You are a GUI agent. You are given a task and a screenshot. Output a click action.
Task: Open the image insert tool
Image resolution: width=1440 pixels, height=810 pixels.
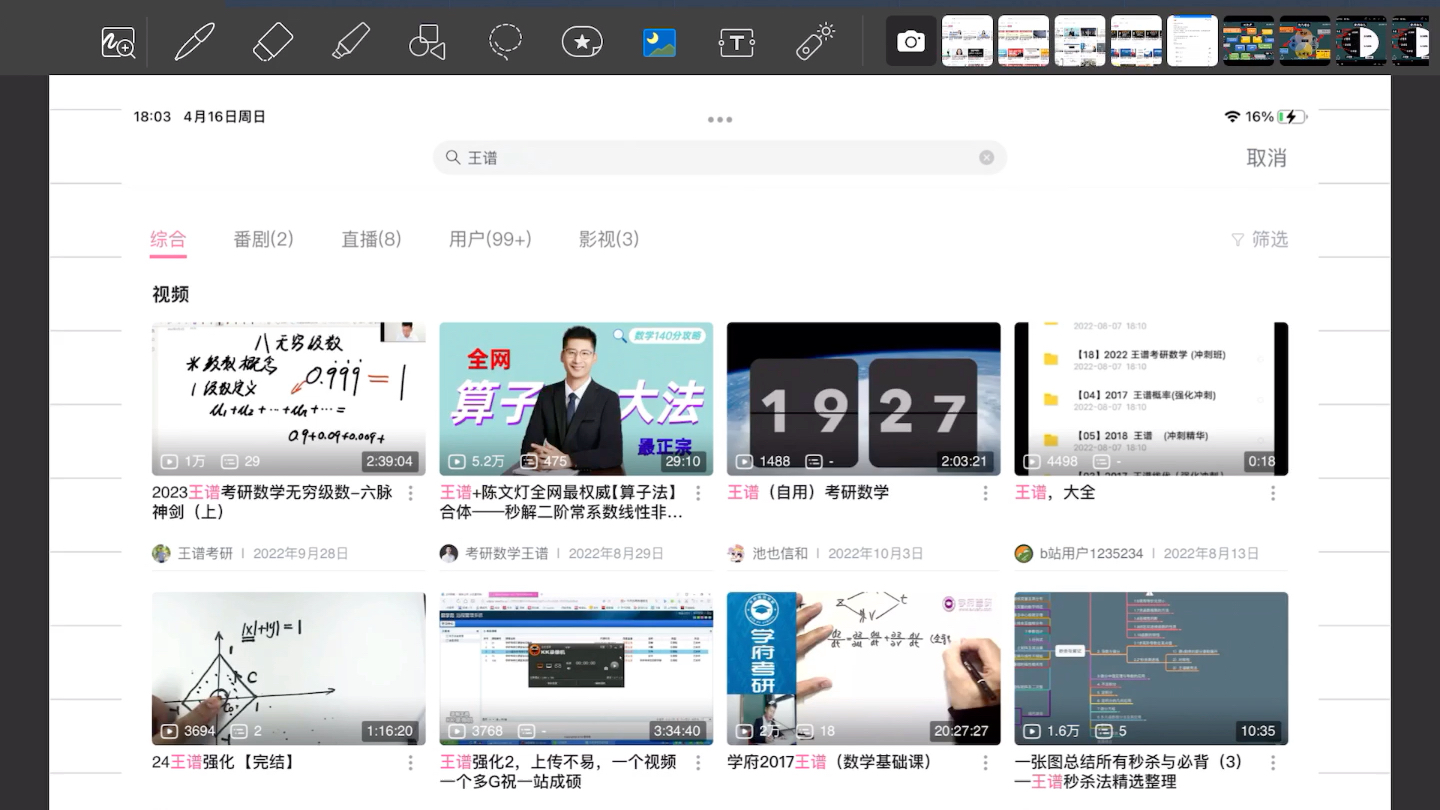[659, 42]
